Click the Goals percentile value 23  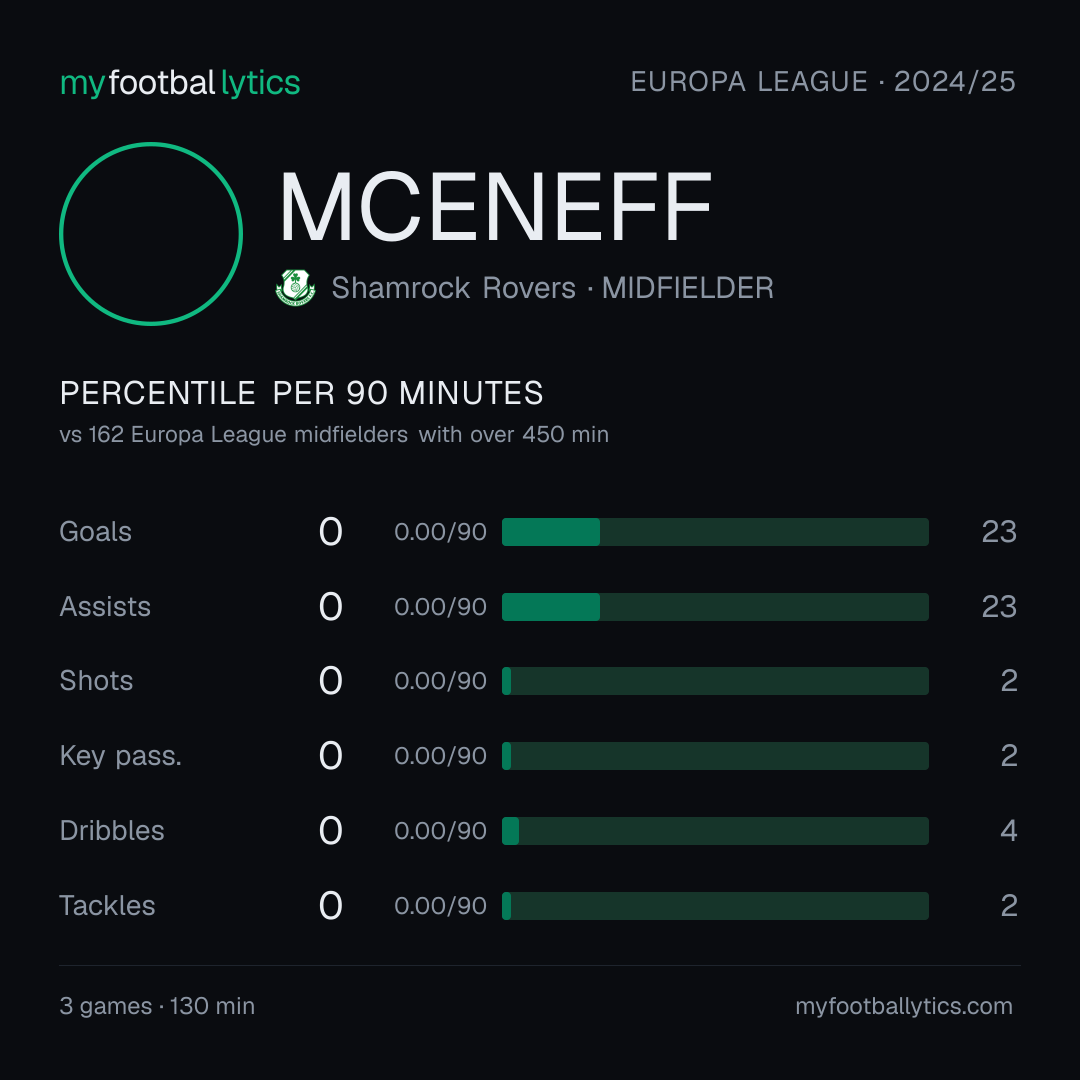999,532
